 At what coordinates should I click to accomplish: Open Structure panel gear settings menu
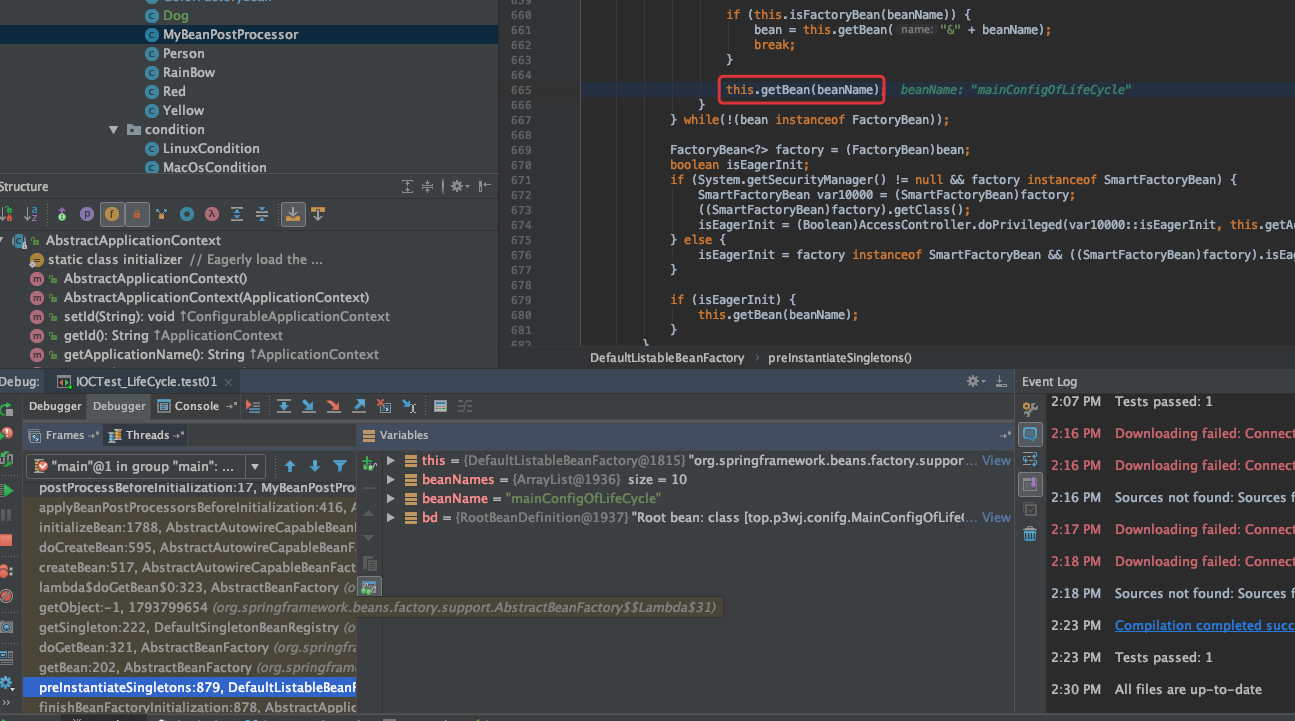click(459, 186)
